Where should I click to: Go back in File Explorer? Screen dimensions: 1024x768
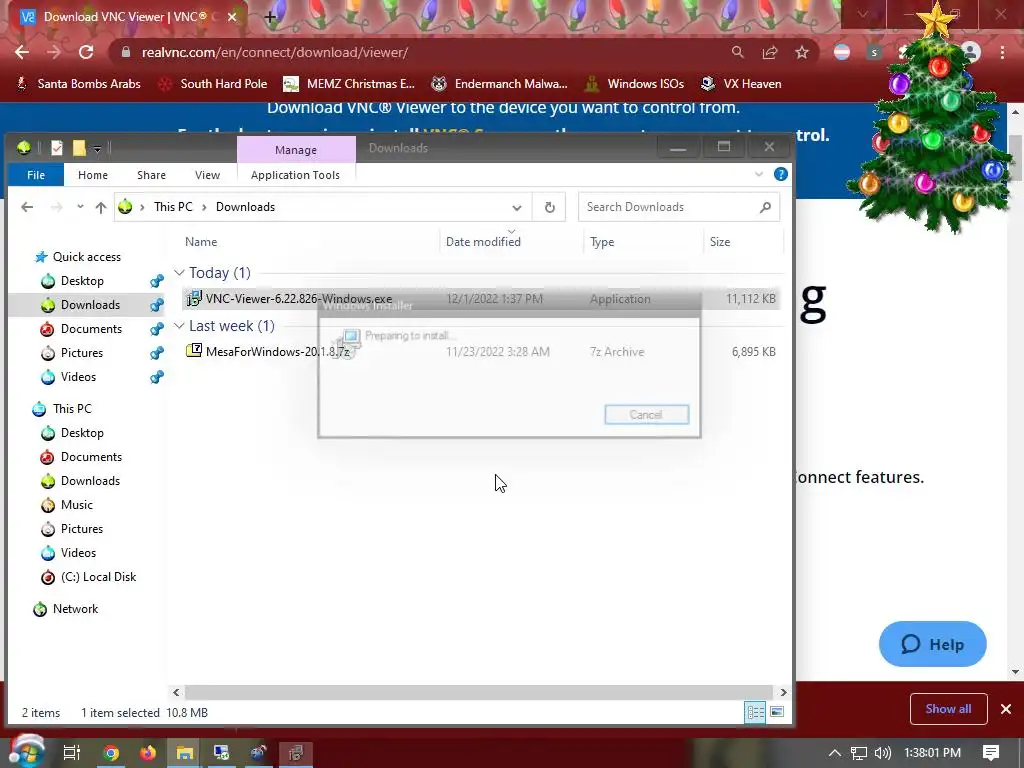tap(27, 207)
